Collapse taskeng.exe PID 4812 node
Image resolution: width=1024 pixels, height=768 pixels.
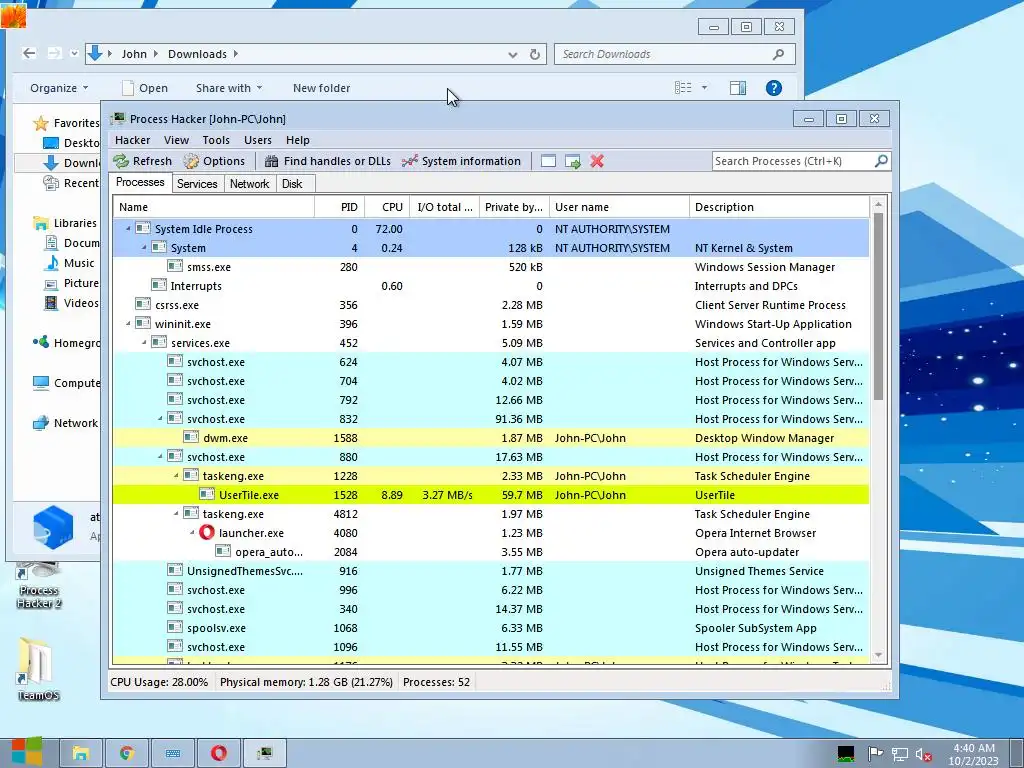[x=176, y=513]
